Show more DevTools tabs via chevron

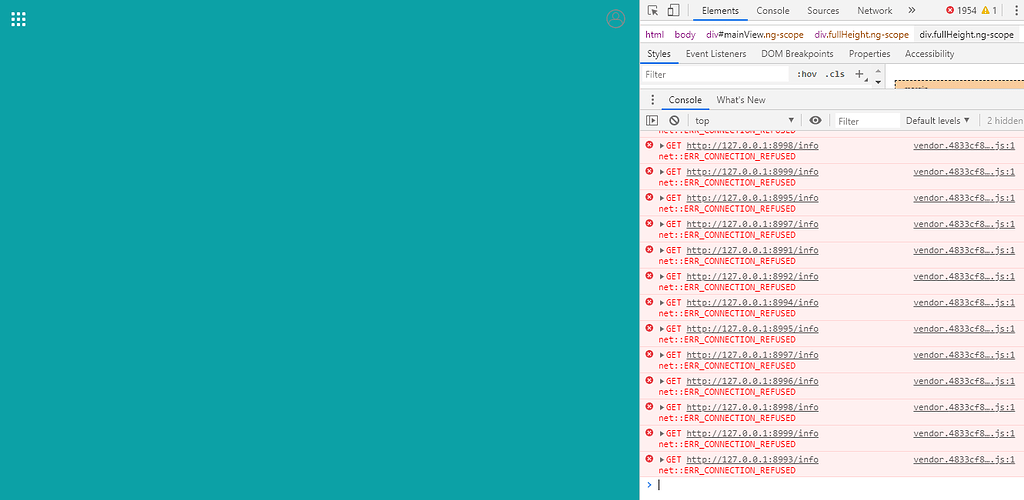tap(912, 10)
